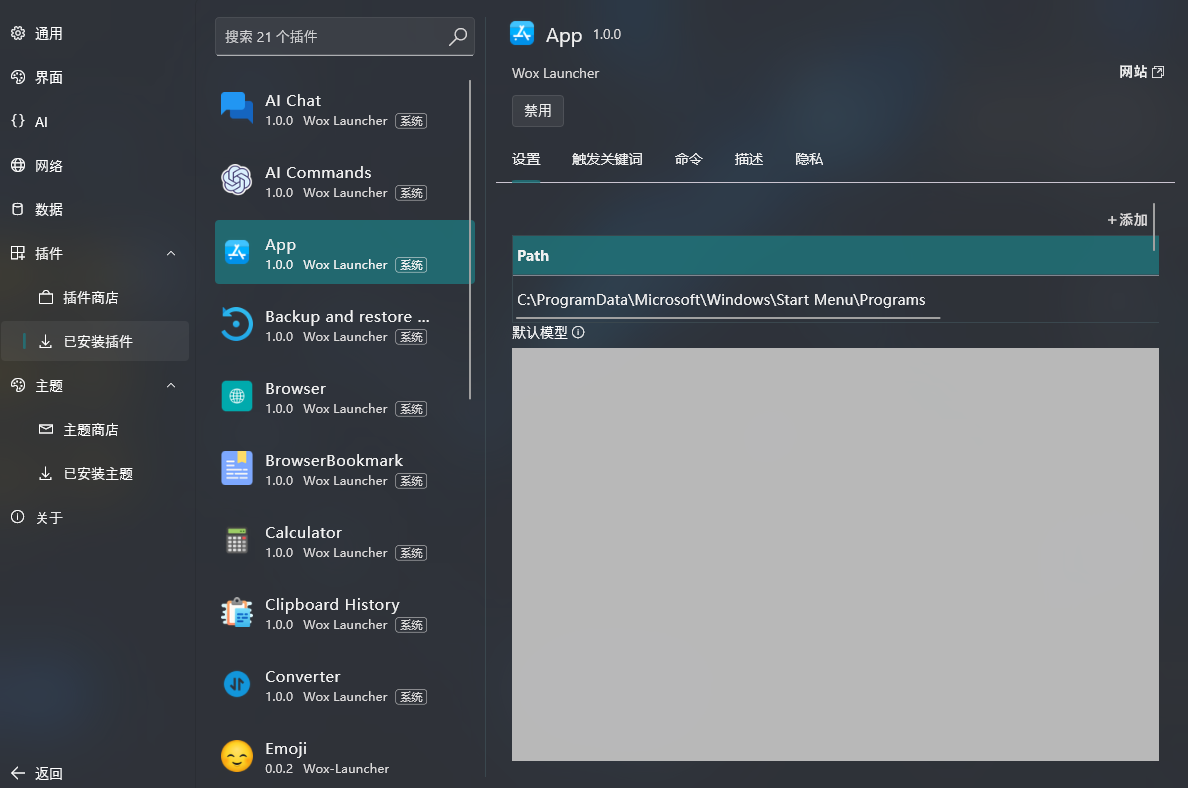This screenshot has height=788, width=1188.
Task: Open the Backup and restore plugin icon
Action: click(x=237, y=324)
